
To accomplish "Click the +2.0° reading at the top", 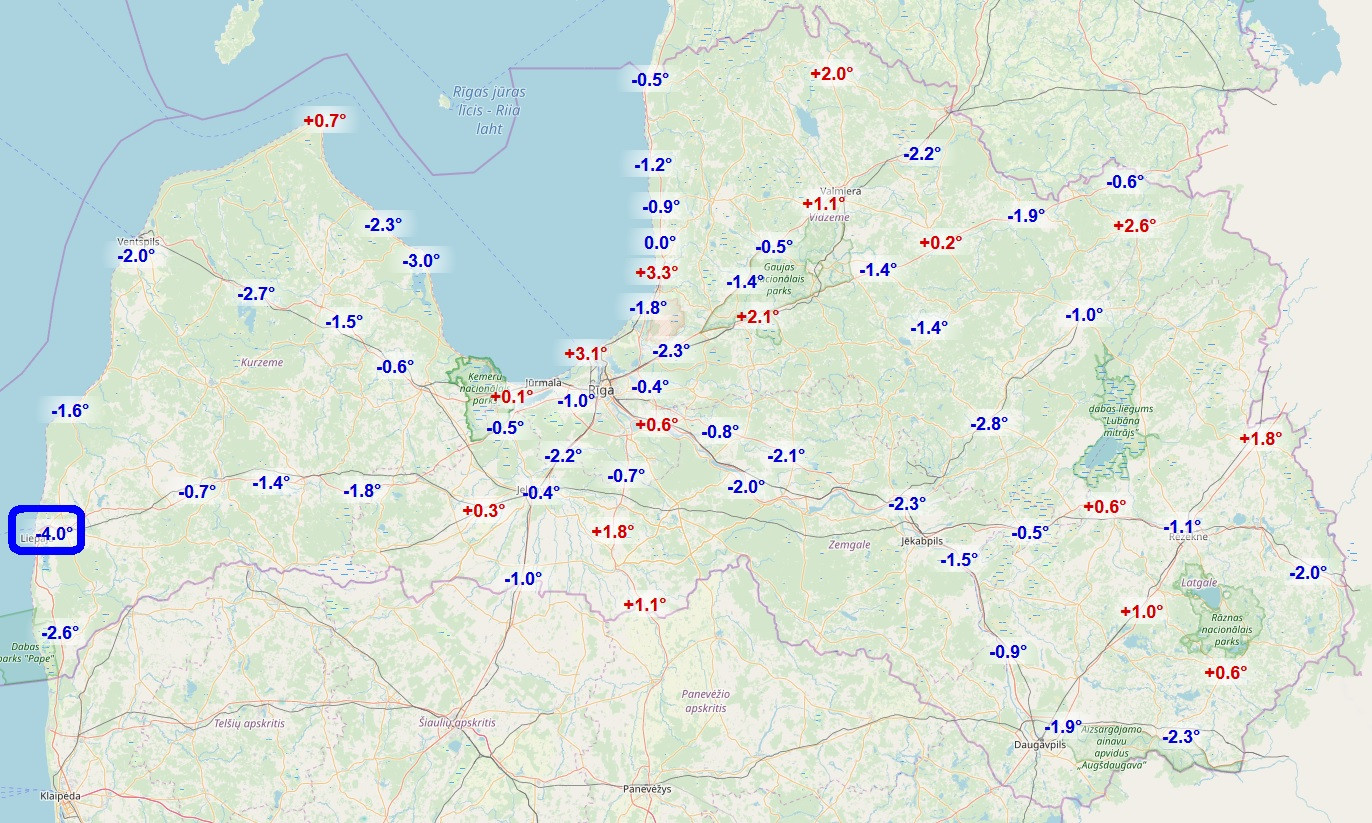I will click(x=832, y=73).
